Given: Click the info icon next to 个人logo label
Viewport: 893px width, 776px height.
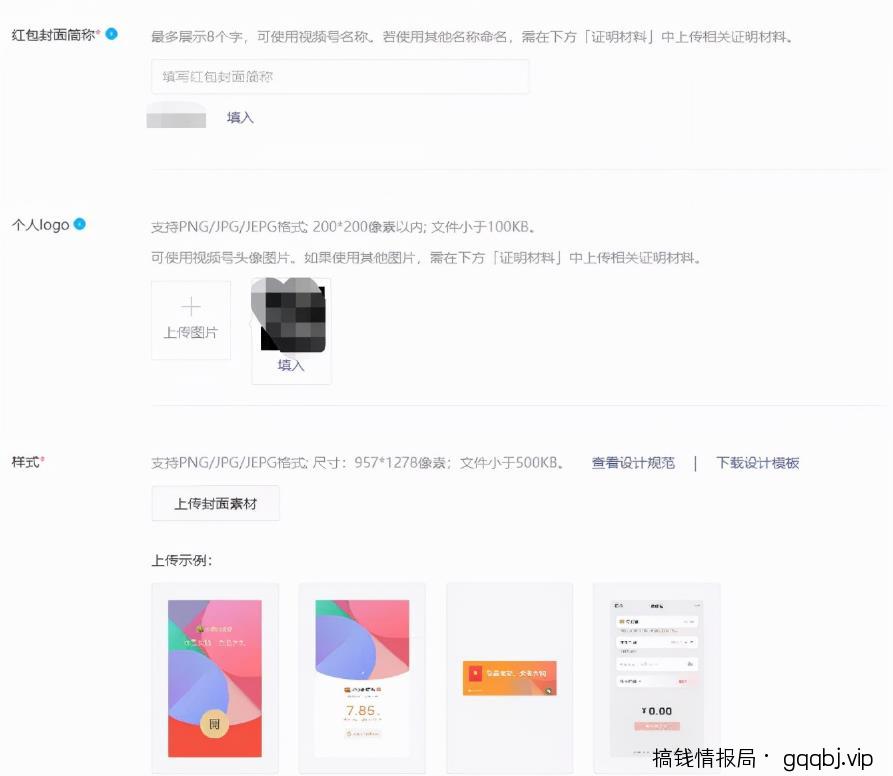Looking at the screenshot, I should tap(82, 225).
